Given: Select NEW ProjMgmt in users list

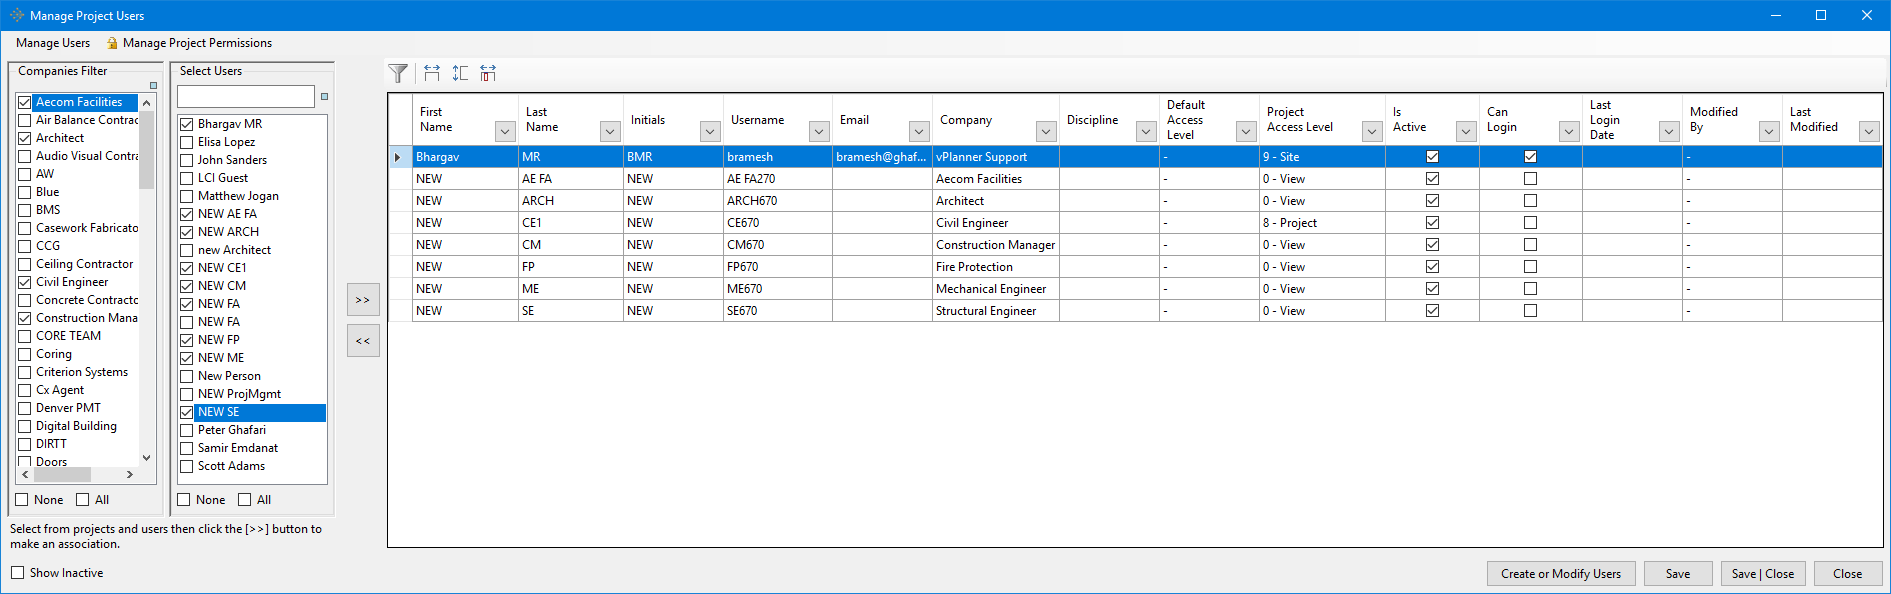Looking at the screenshot, I should click(239, 394).
